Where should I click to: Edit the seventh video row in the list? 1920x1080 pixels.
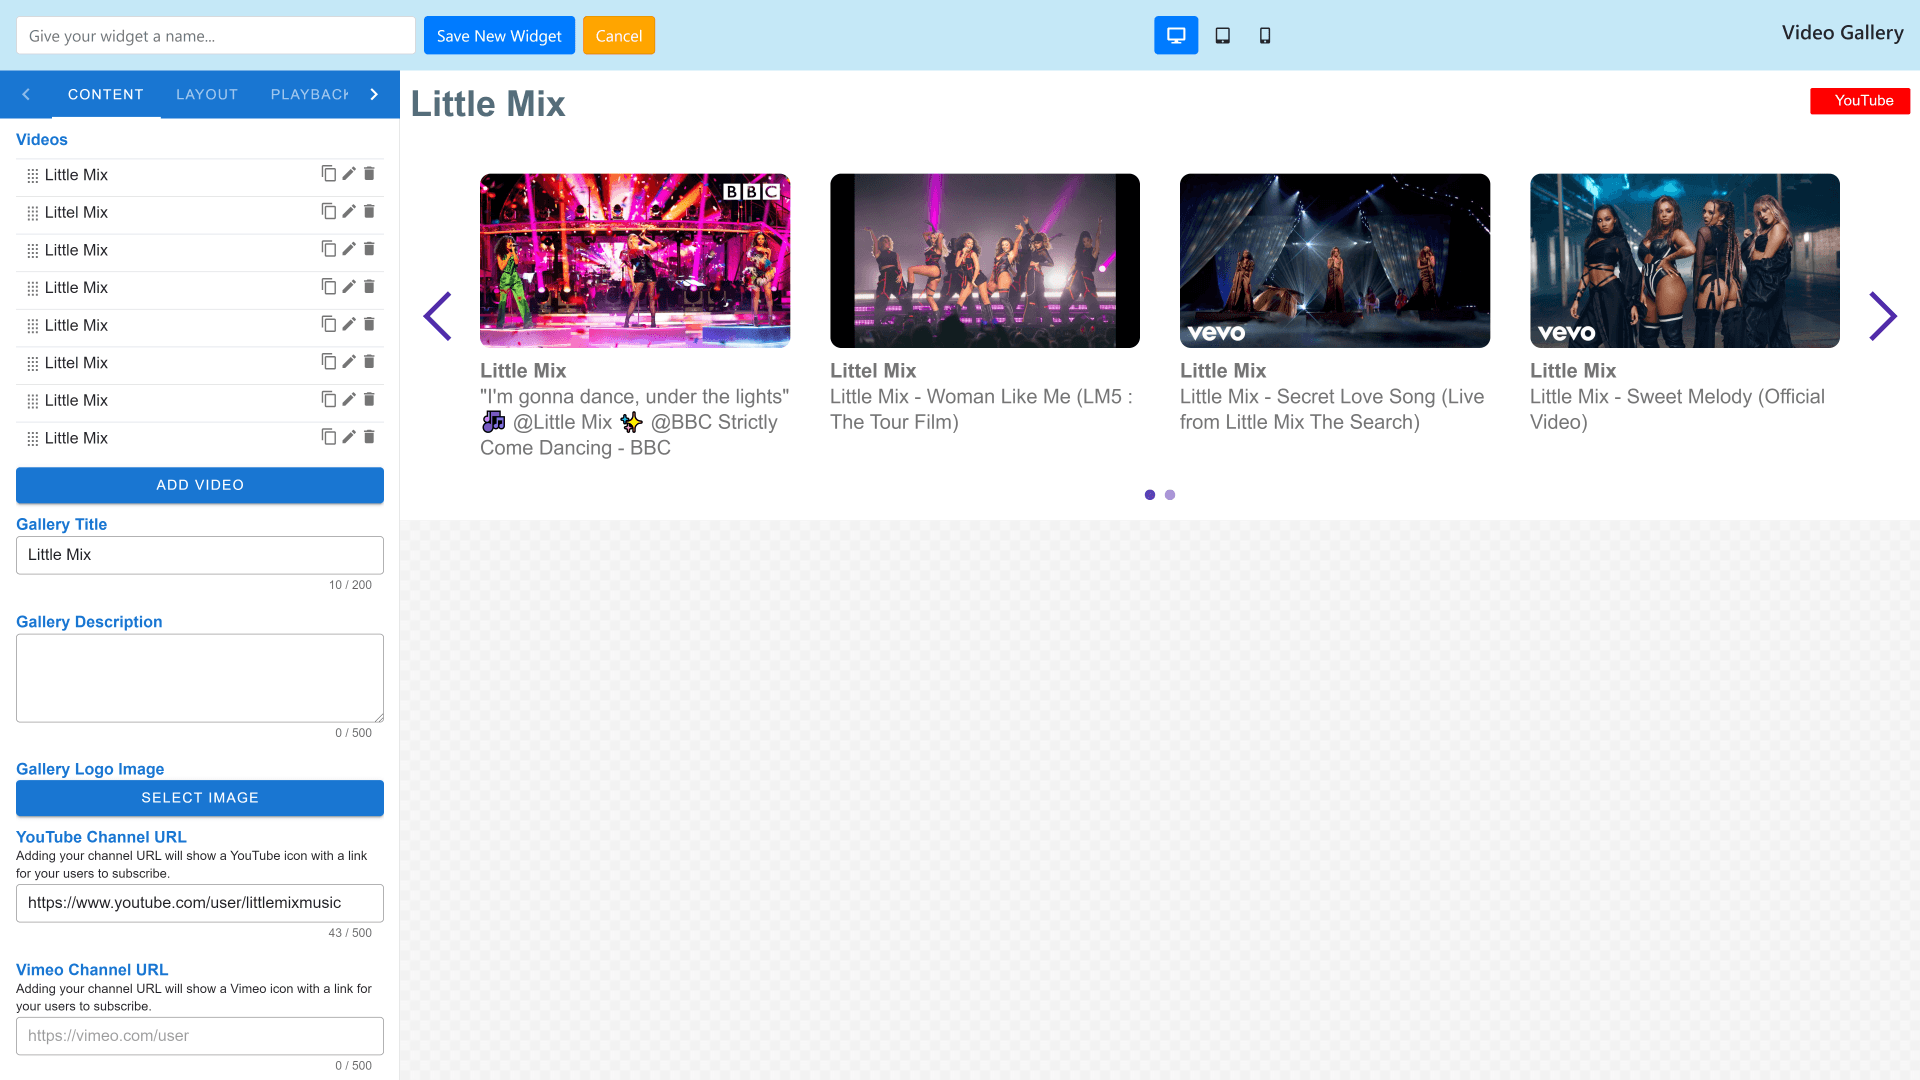(349, 399)
